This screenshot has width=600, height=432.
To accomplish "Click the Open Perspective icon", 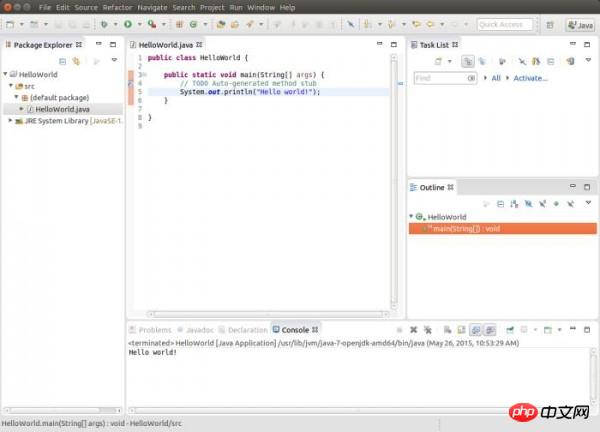I will pos(550,25).
